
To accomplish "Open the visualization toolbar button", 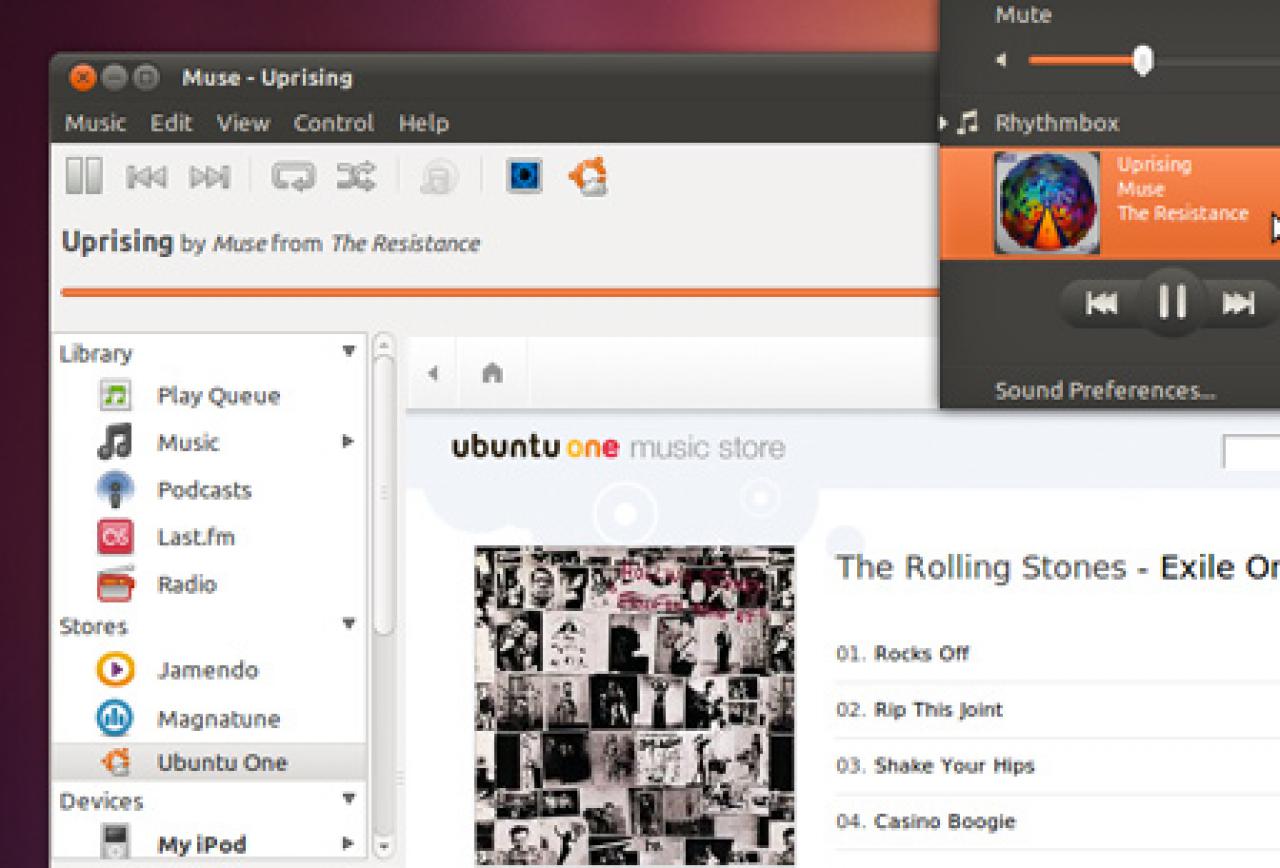I will [524, 176].
